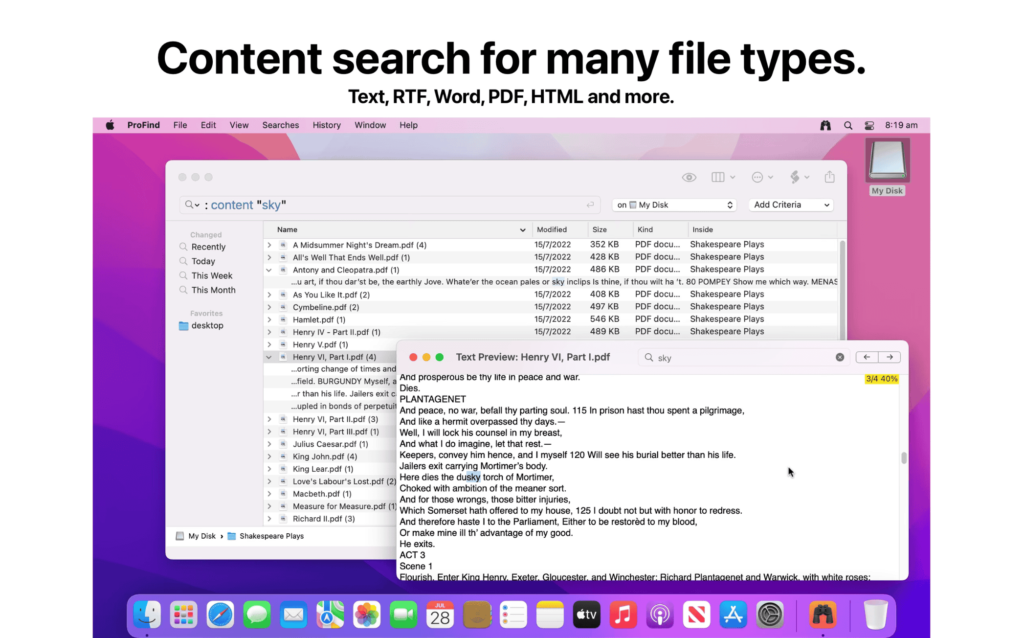The width and height of the screenshot is (1024, 638).
Task: Click the eye preview icon in the toolbar
Action: 689,177
